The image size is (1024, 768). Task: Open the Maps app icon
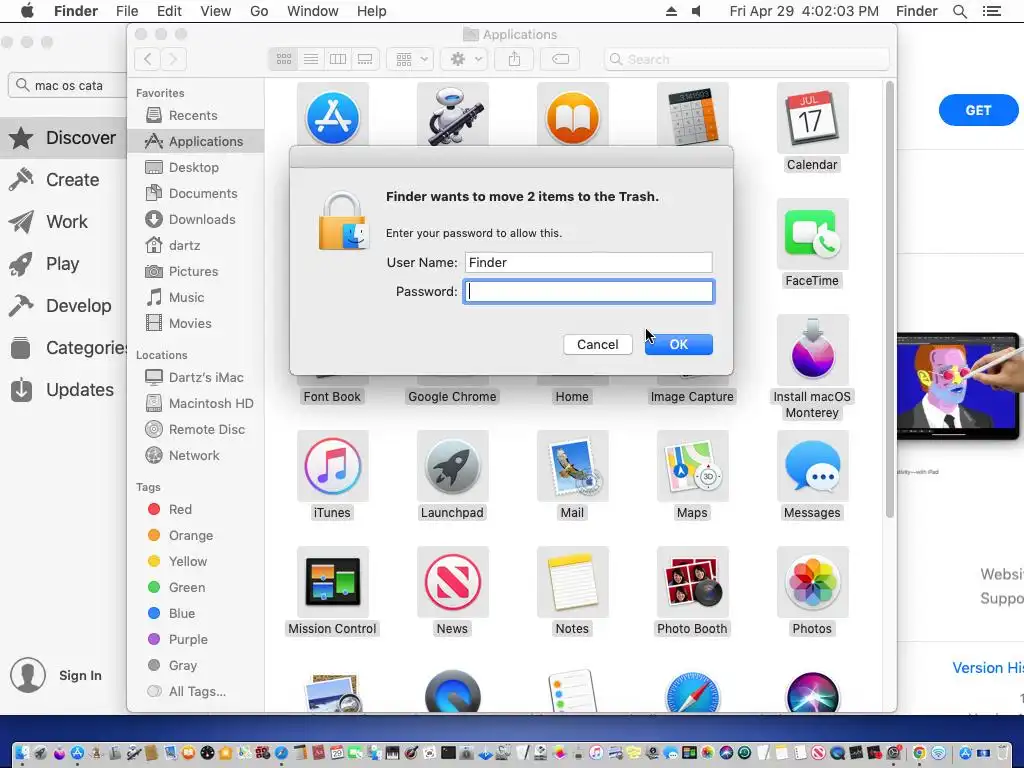pos(692,466)
